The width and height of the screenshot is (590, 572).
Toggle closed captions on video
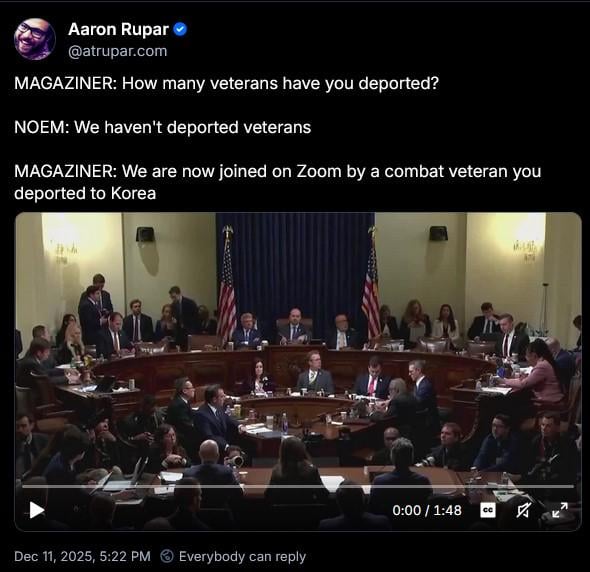coord(488,510)
